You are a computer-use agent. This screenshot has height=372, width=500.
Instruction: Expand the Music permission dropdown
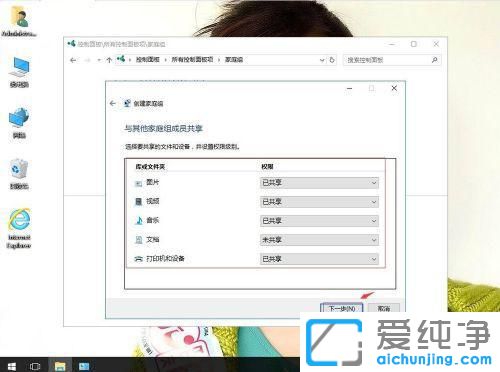[319, 221]
